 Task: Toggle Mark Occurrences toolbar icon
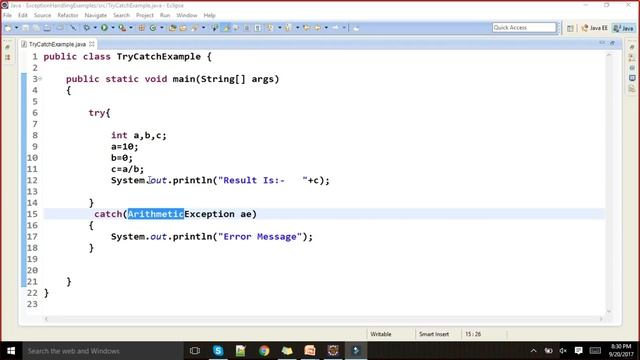tap(226, 28)
